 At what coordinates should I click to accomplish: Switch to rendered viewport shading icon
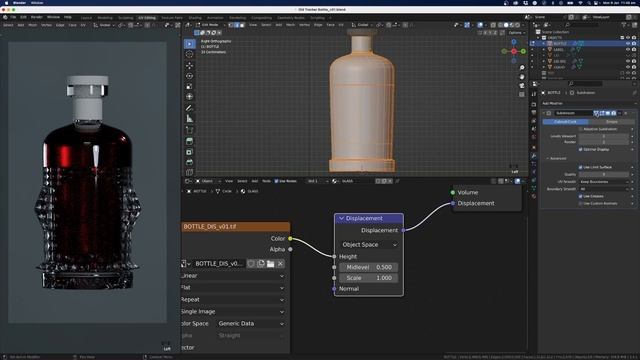pos(518,25)
